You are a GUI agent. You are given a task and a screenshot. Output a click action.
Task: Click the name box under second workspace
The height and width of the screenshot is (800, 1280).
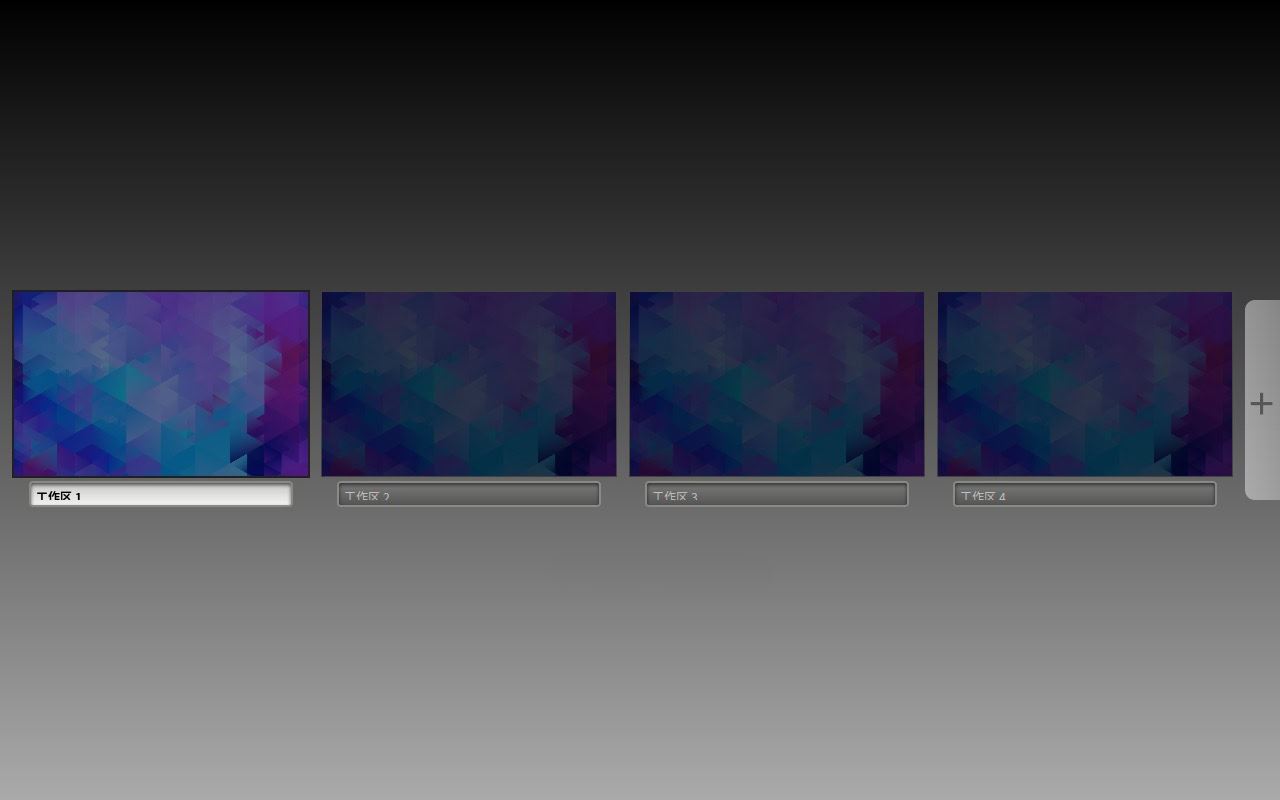469,495
